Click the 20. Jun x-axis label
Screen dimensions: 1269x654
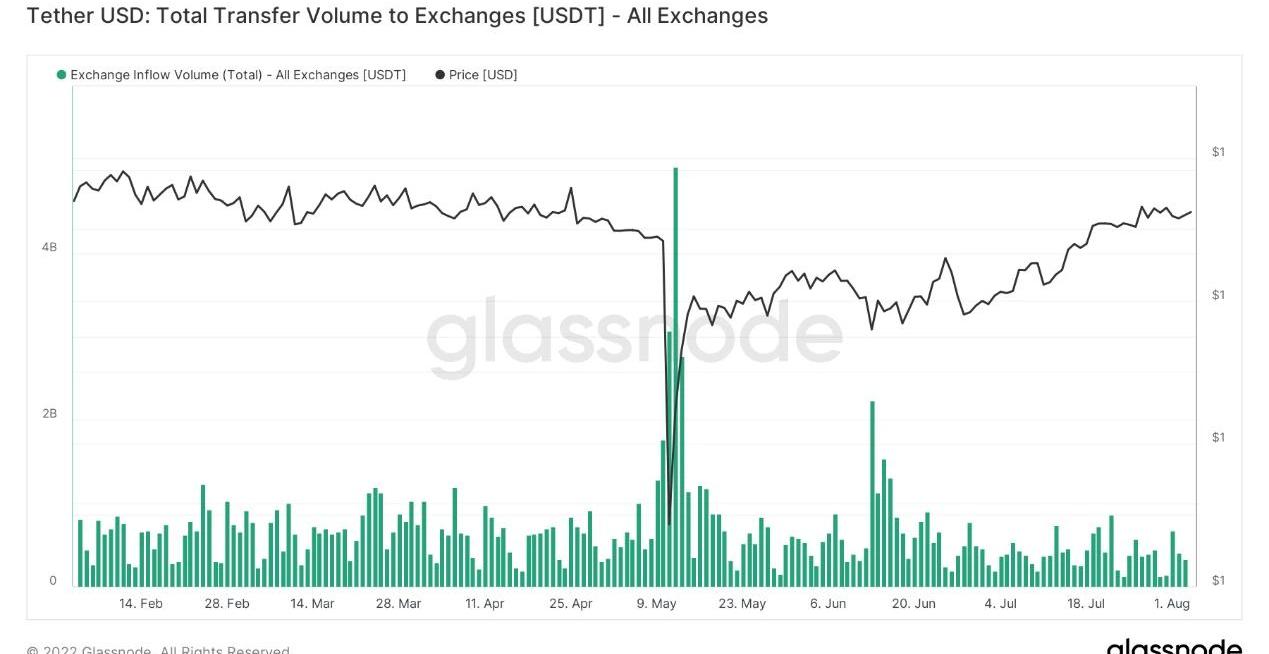point(913,604)
